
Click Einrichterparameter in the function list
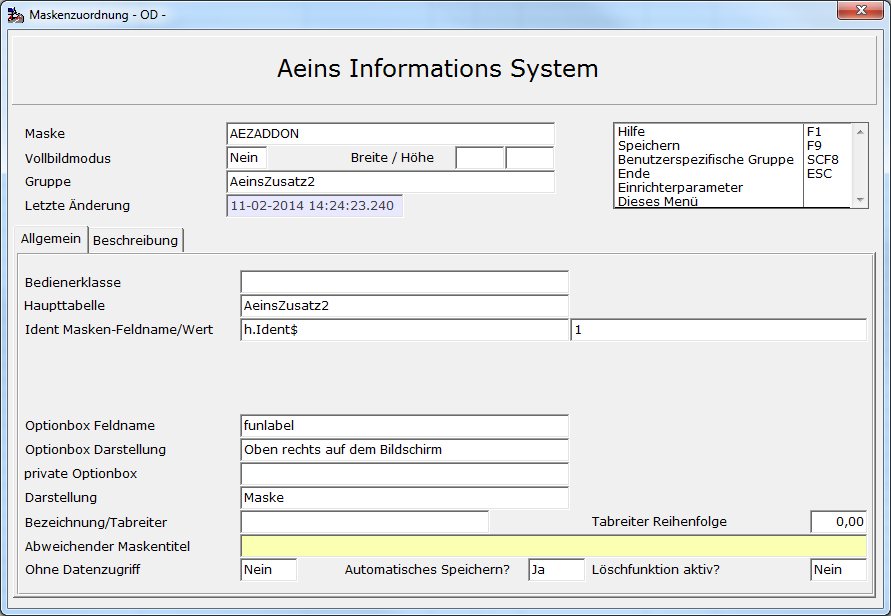(680, 188)
